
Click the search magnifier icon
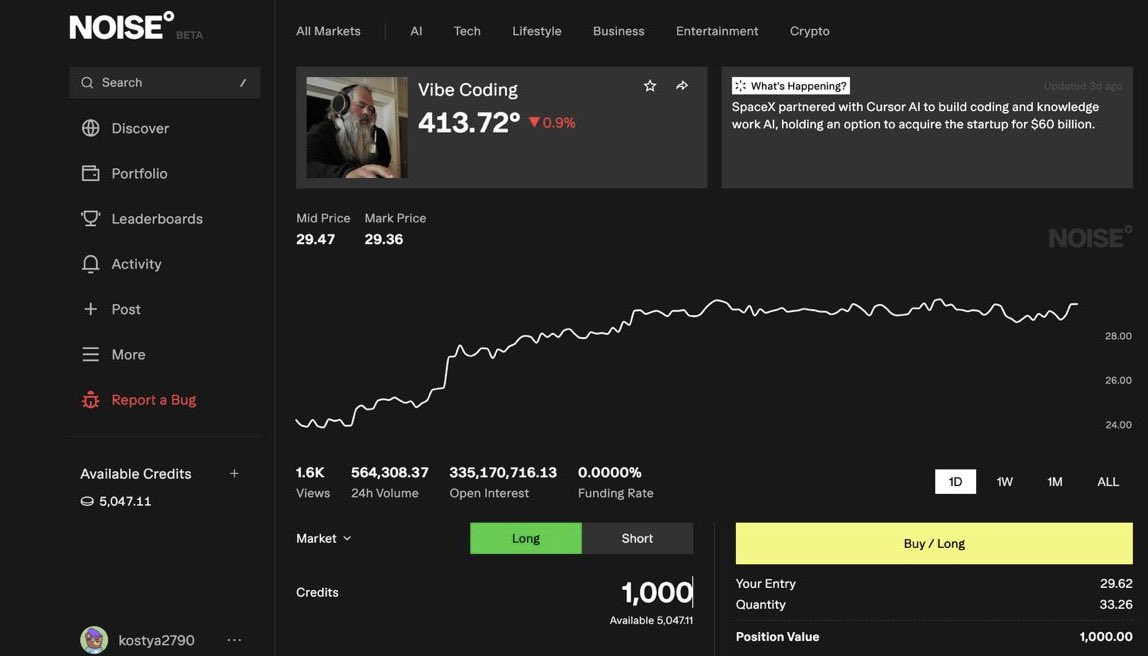[87, 83]
